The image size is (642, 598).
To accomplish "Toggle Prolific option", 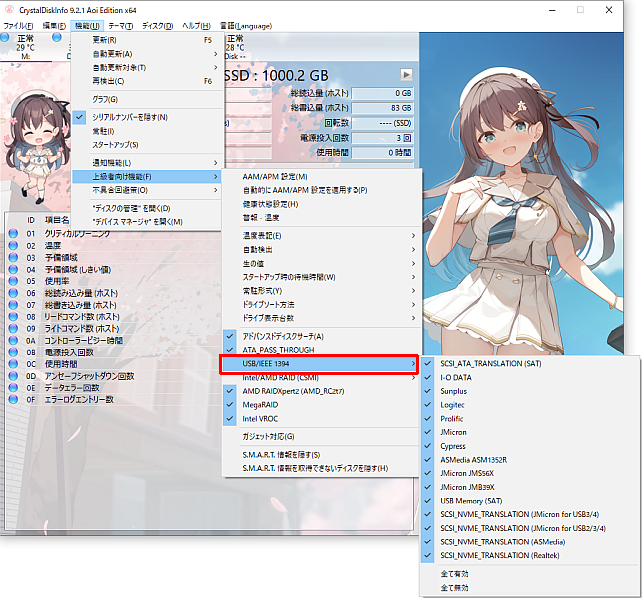I will pos(530,418).
